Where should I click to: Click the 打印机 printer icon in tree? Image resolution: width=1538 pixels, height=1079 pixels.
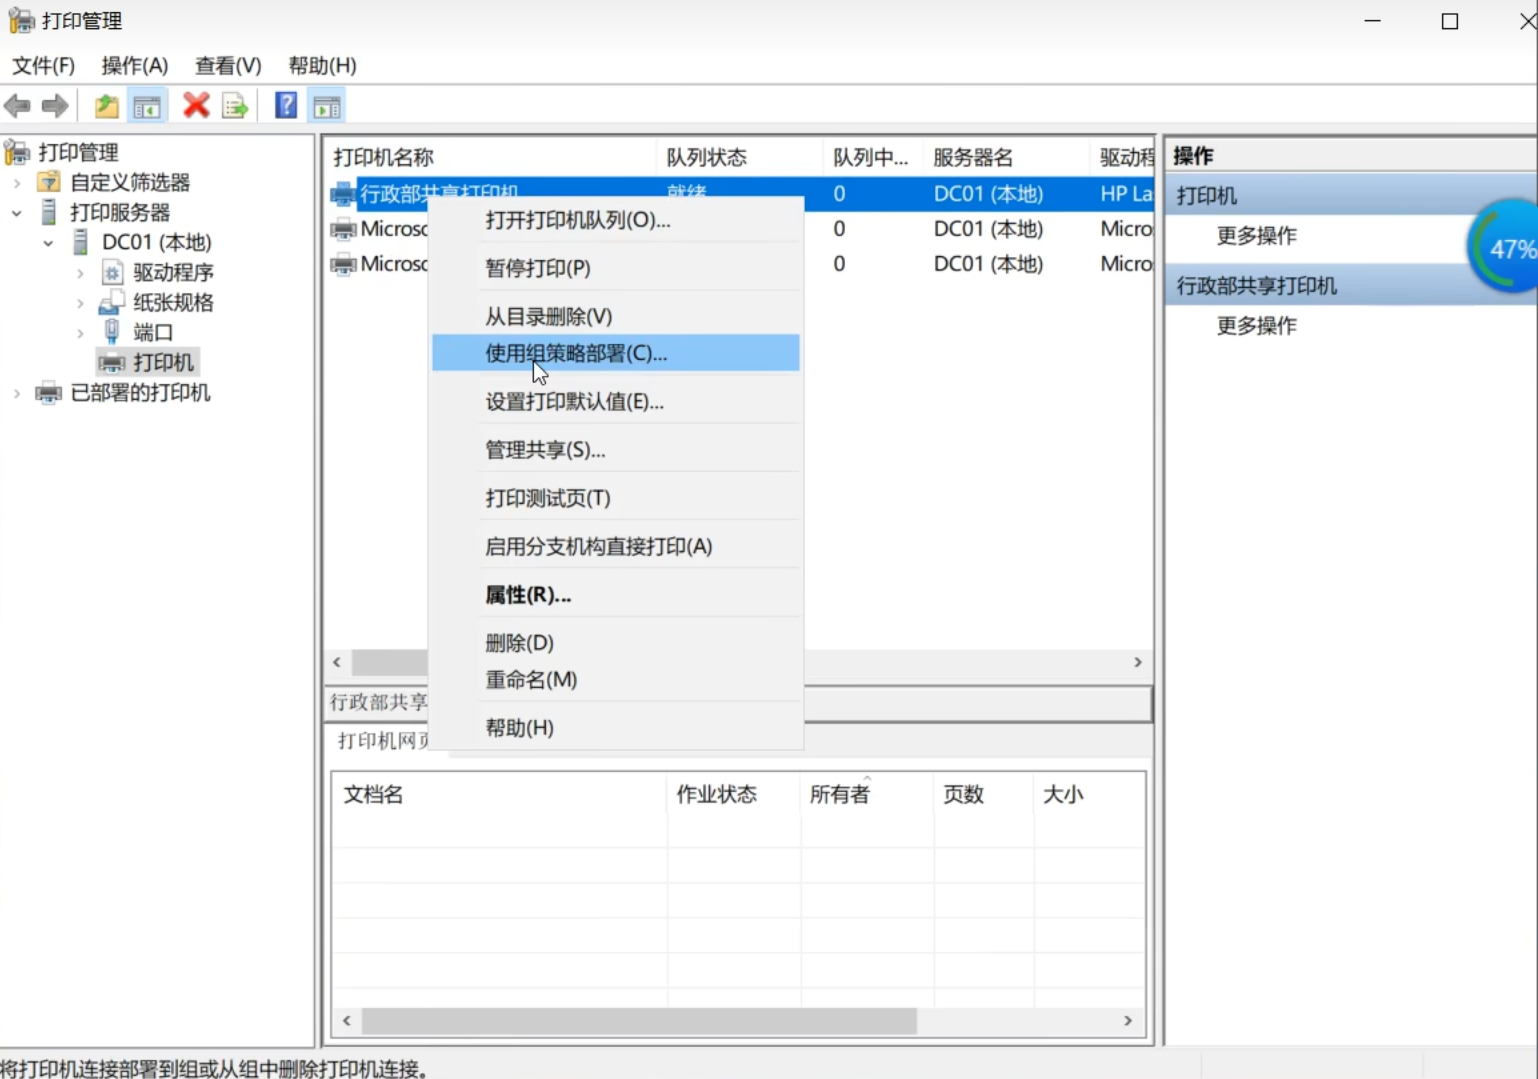[112, 362]
